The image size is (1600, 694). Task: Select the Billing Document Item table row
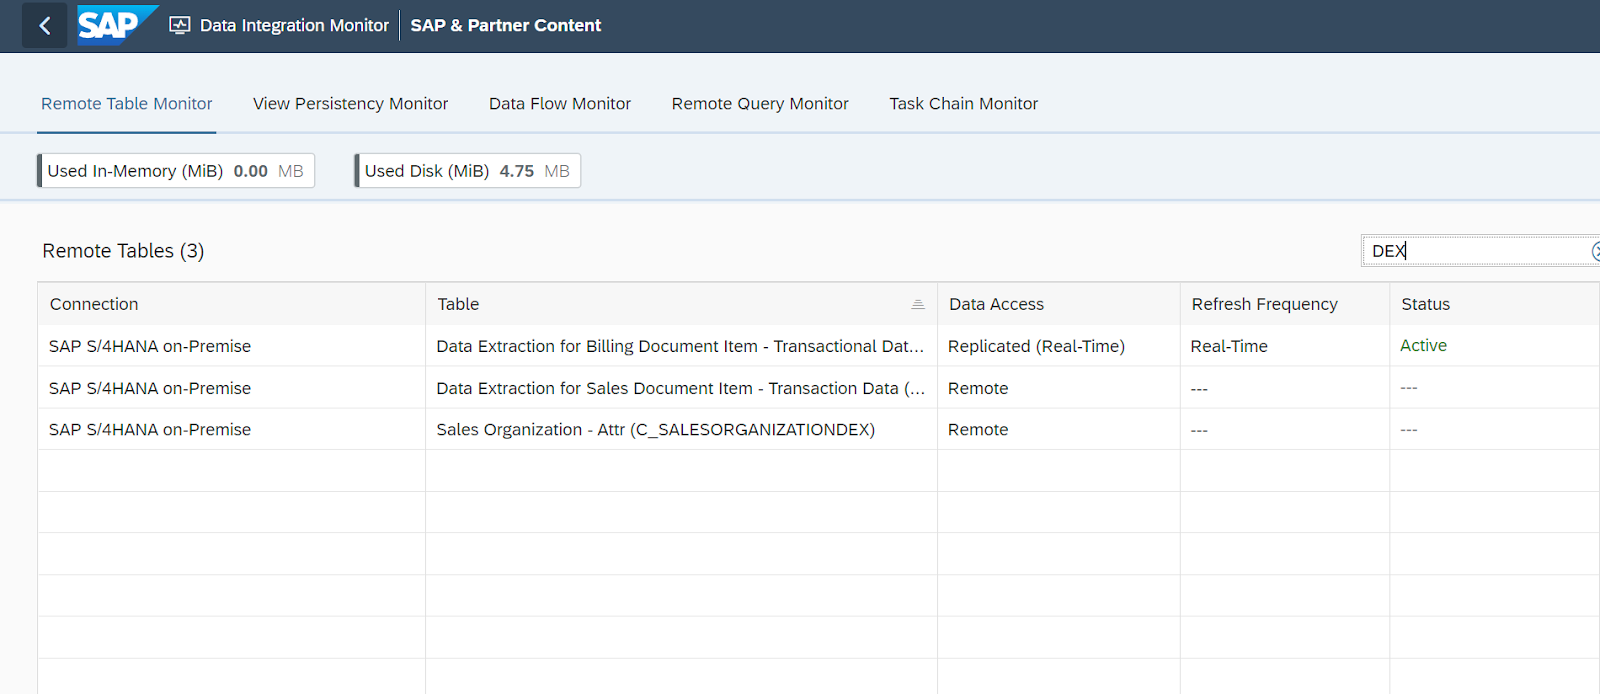coord(818,346)
